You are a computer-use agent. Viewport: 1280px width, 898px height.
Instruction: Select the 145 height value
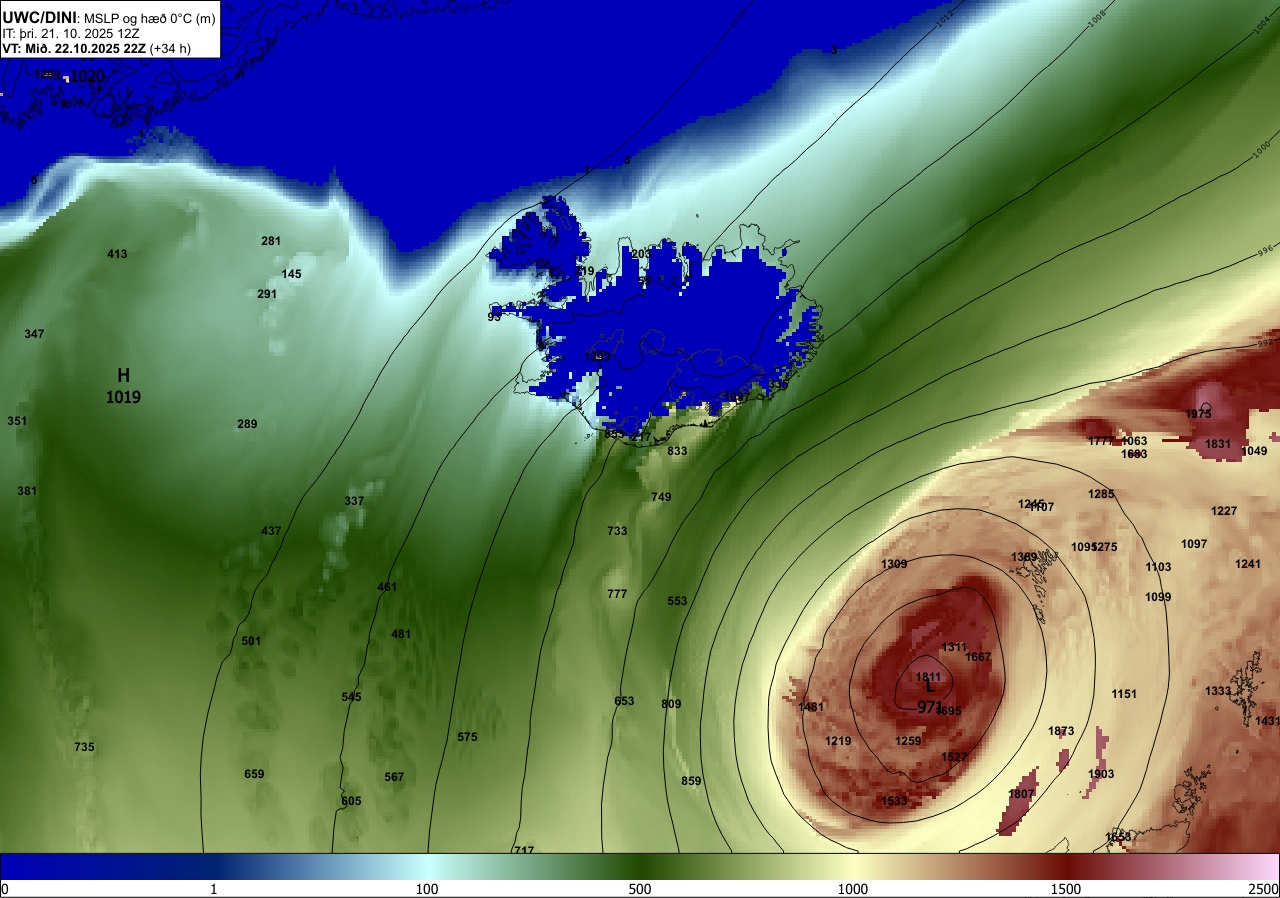pos(291,274)
